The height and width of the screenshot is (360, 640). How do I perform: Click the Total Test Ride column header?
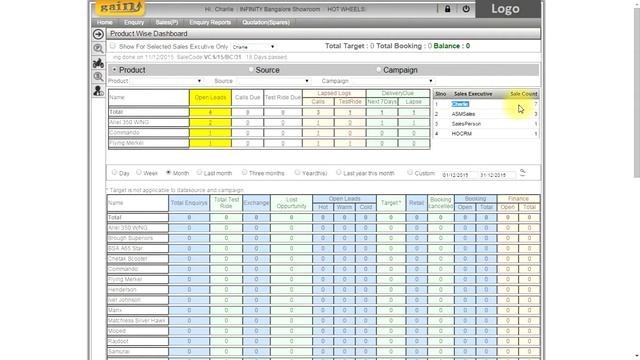coord(226,203)
